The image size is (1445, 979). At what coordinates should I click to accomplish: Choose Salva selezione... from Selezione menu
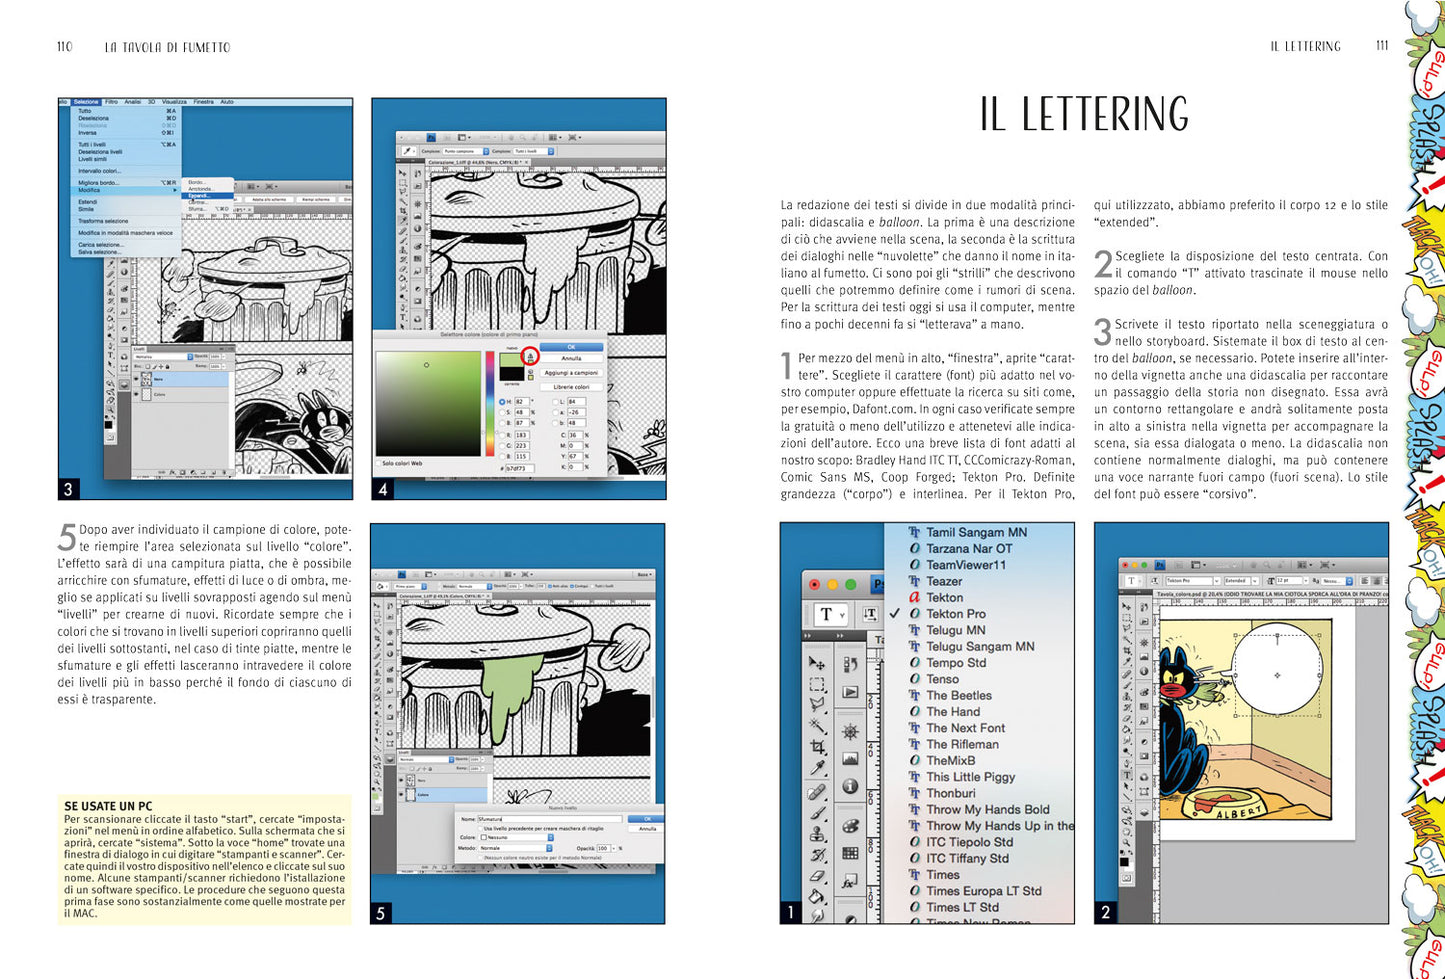tap(127, 252)
